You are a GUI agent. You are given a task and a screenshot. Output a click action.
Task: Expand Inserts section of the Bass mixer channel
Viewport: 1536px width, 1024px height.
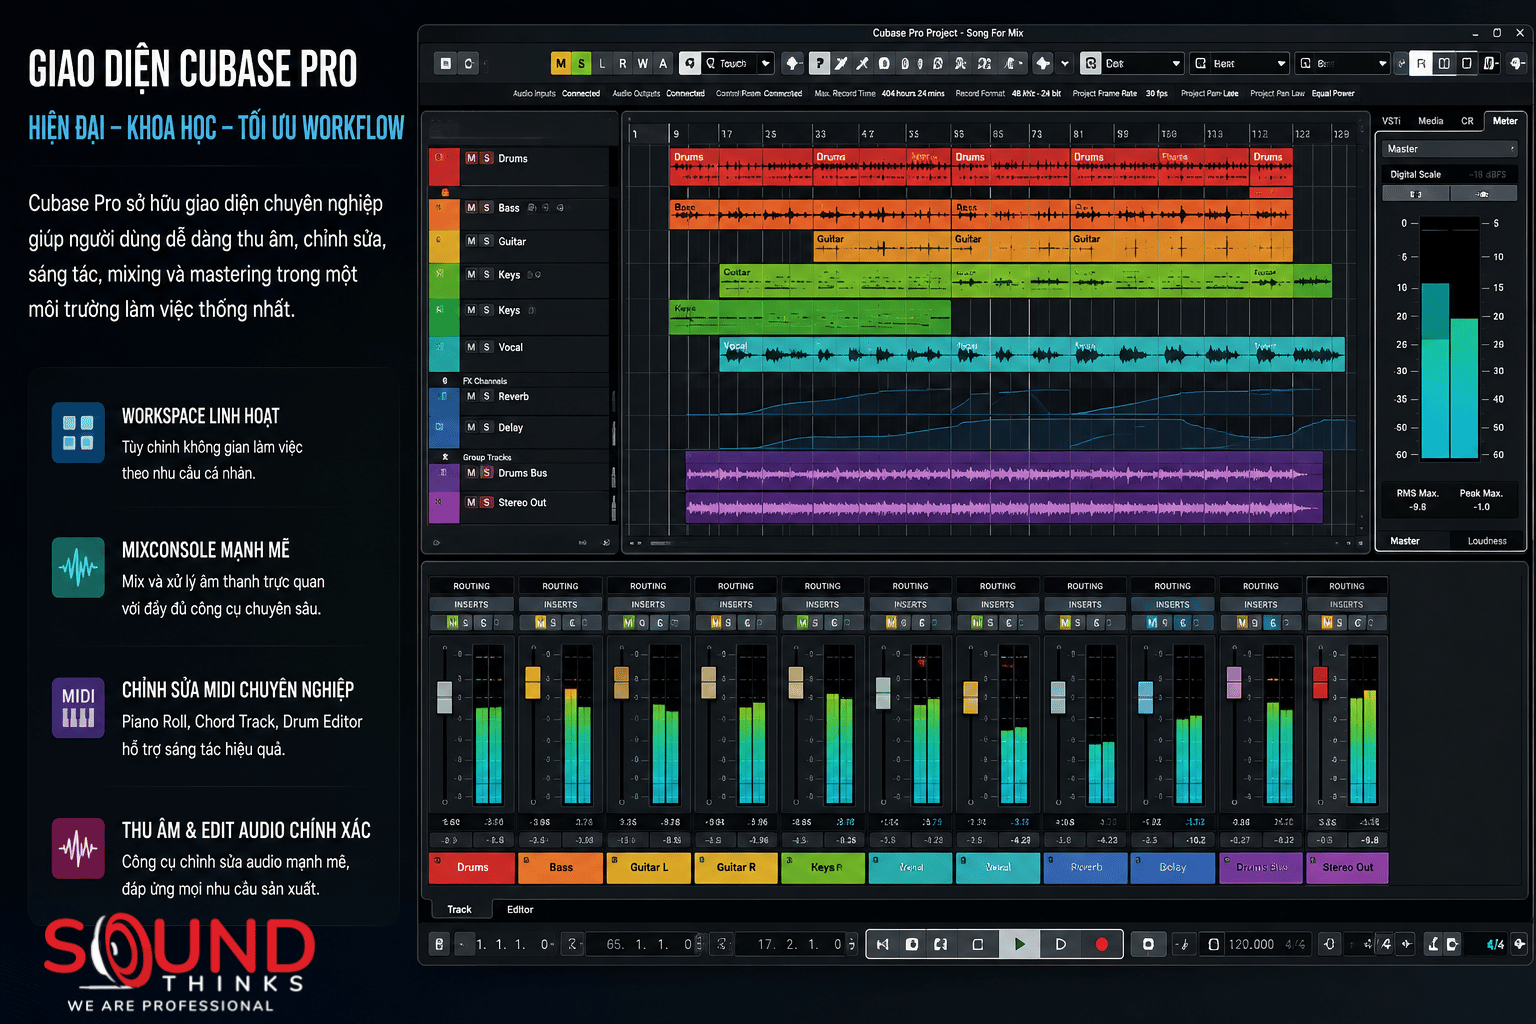coord(560,604)
